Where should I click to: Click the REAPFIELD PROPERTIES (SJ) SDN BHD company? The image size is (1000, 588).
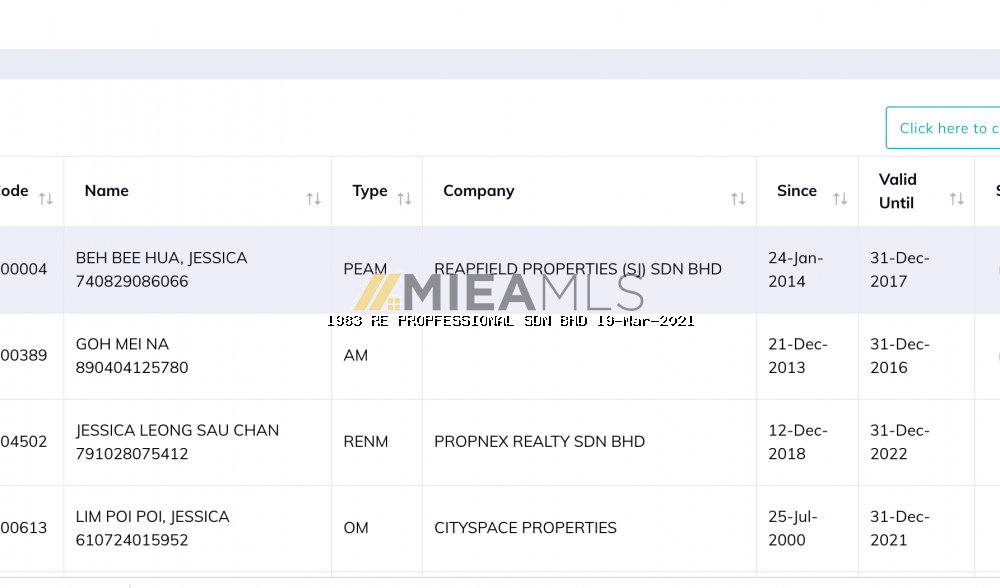577,269
